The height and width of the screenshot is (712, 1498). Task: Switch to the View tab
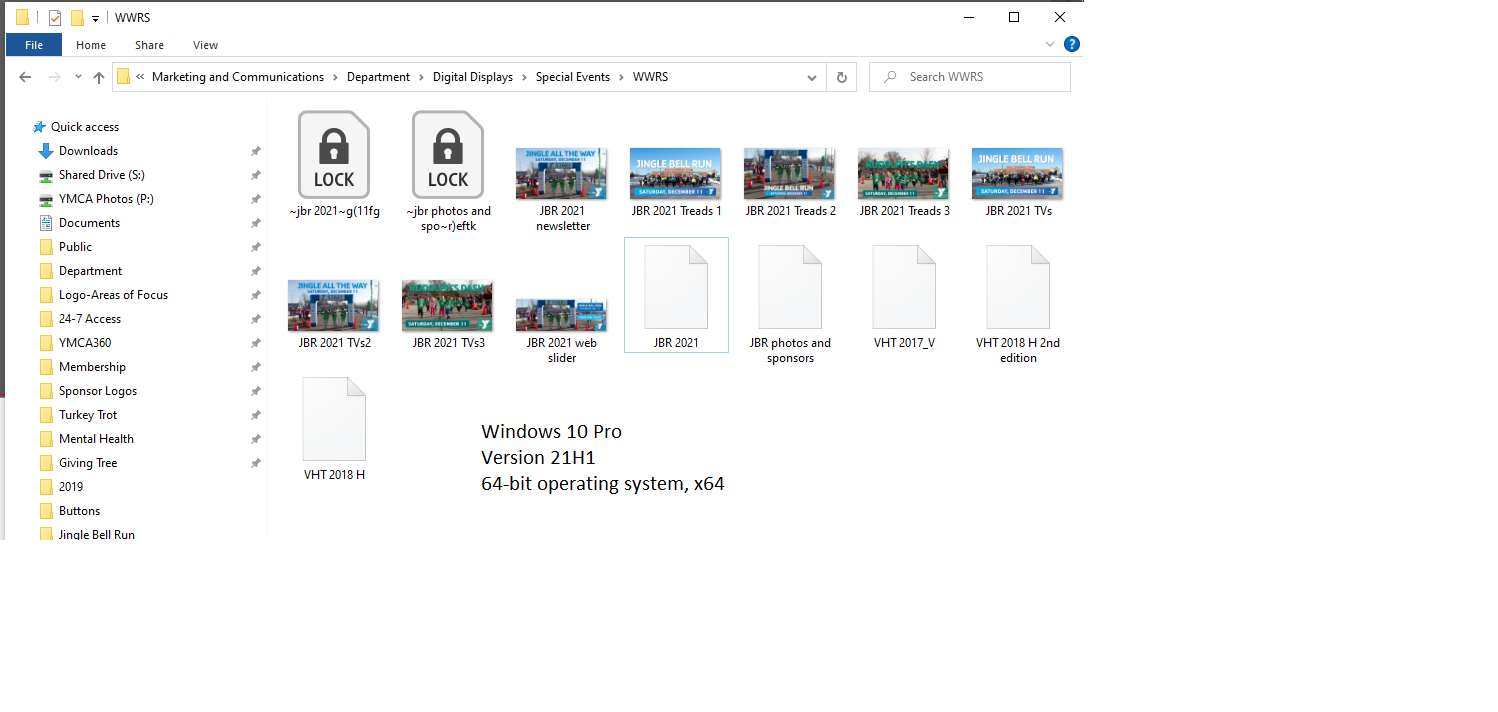click(205, 44)
